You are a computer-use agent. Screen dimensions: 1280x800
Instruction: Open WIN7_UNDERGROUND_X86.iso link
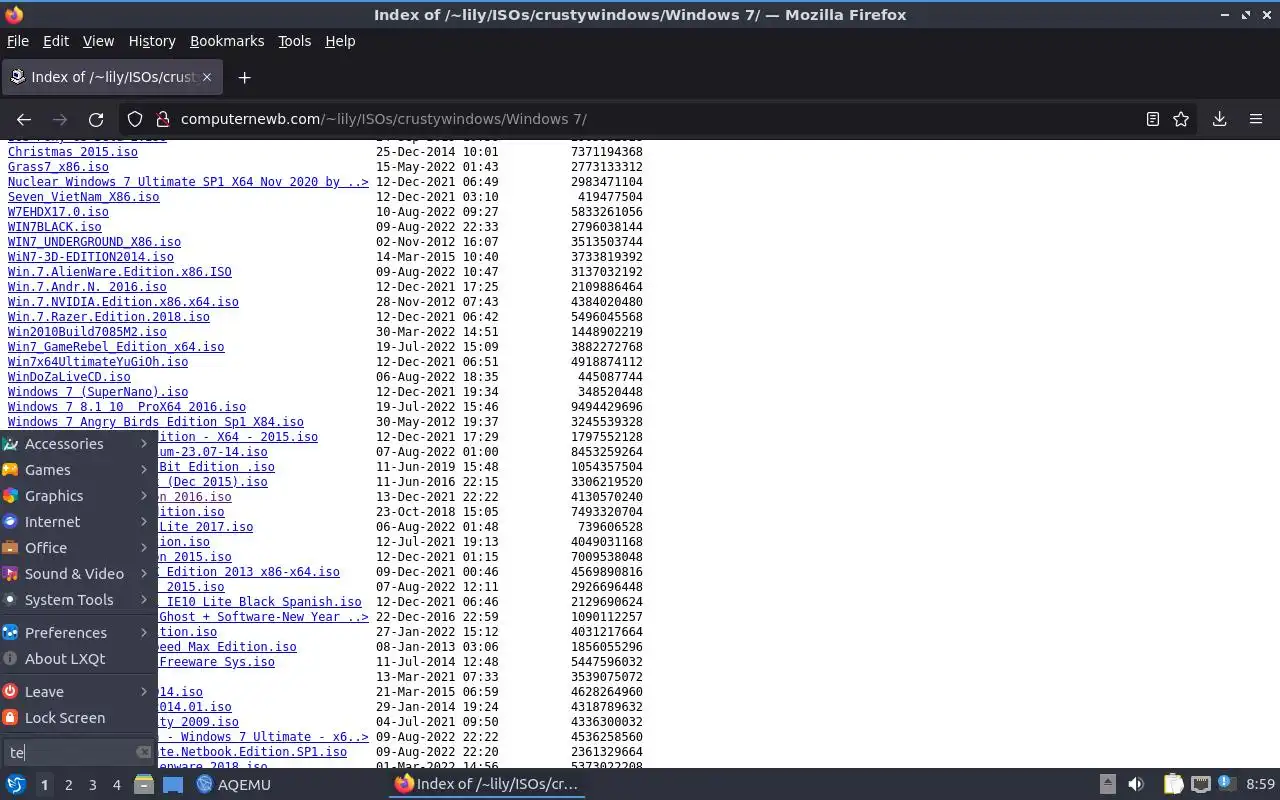(x=95, y=242)
